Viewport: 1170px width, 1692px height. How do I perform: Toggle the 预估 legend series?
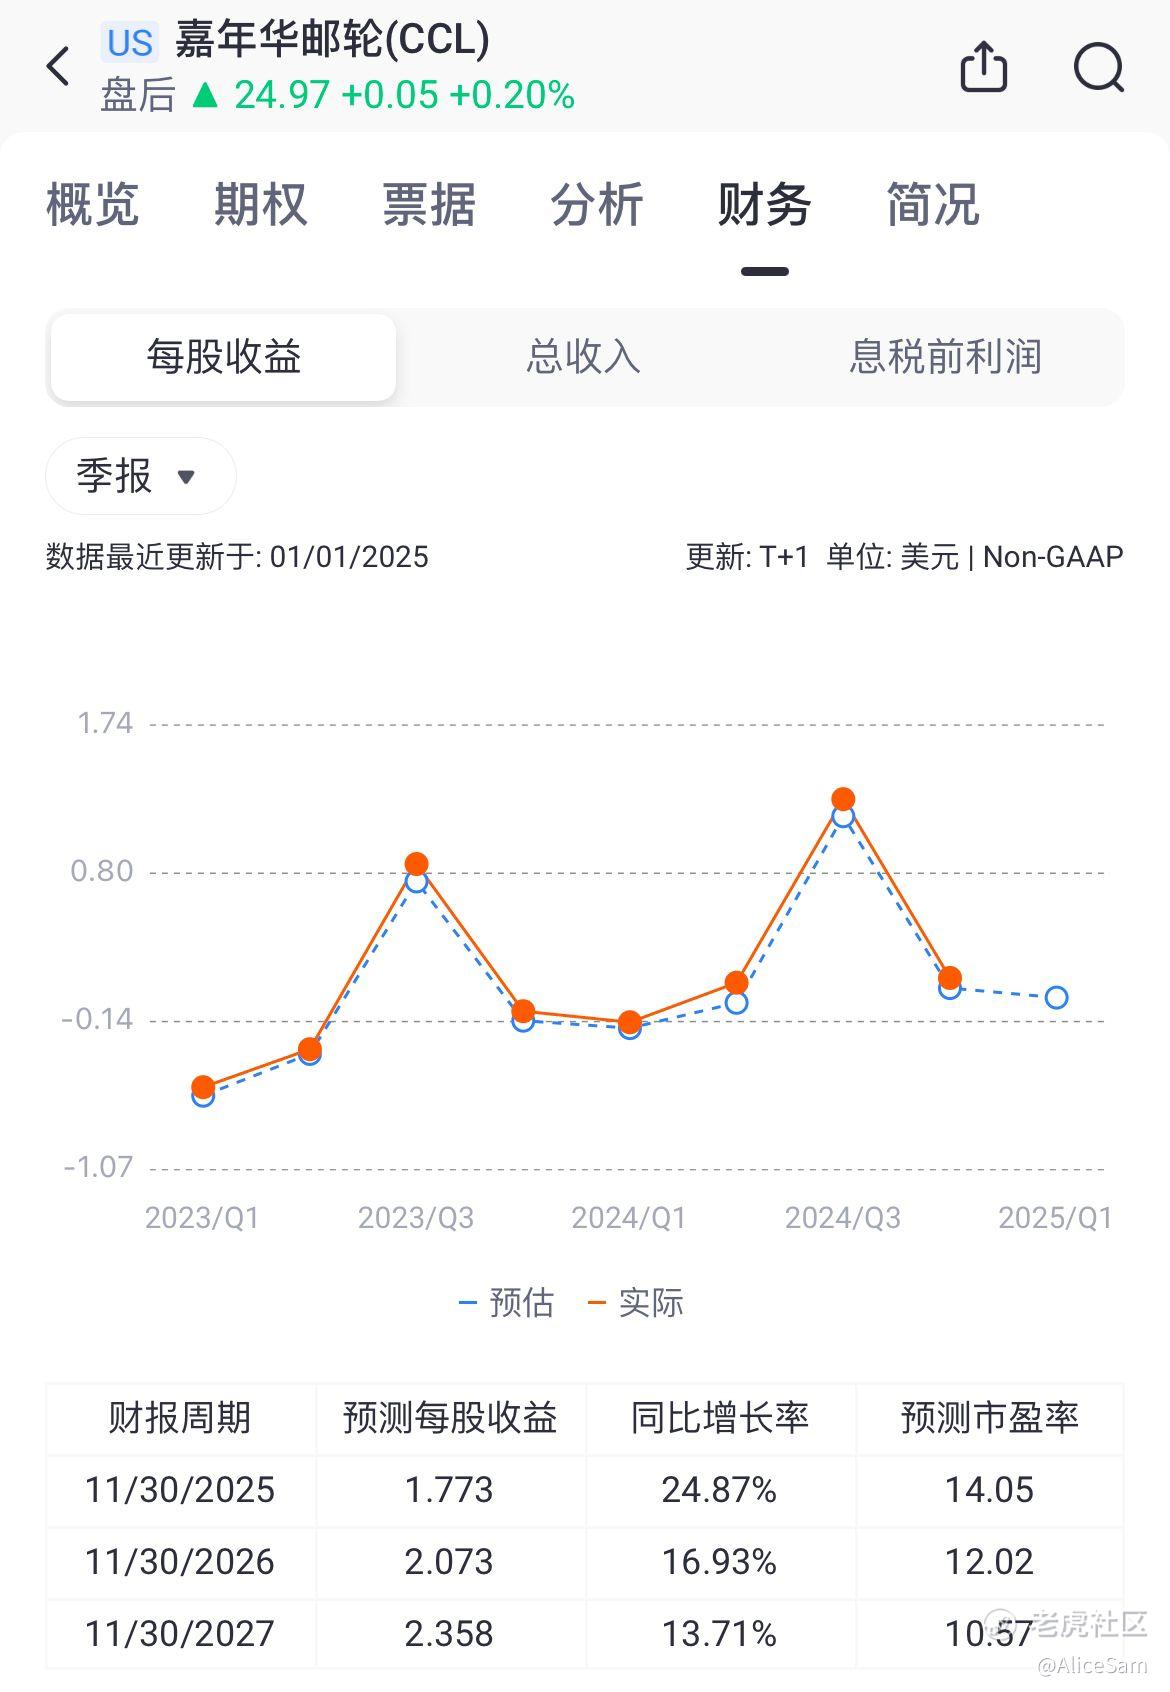pos(506,1302)
